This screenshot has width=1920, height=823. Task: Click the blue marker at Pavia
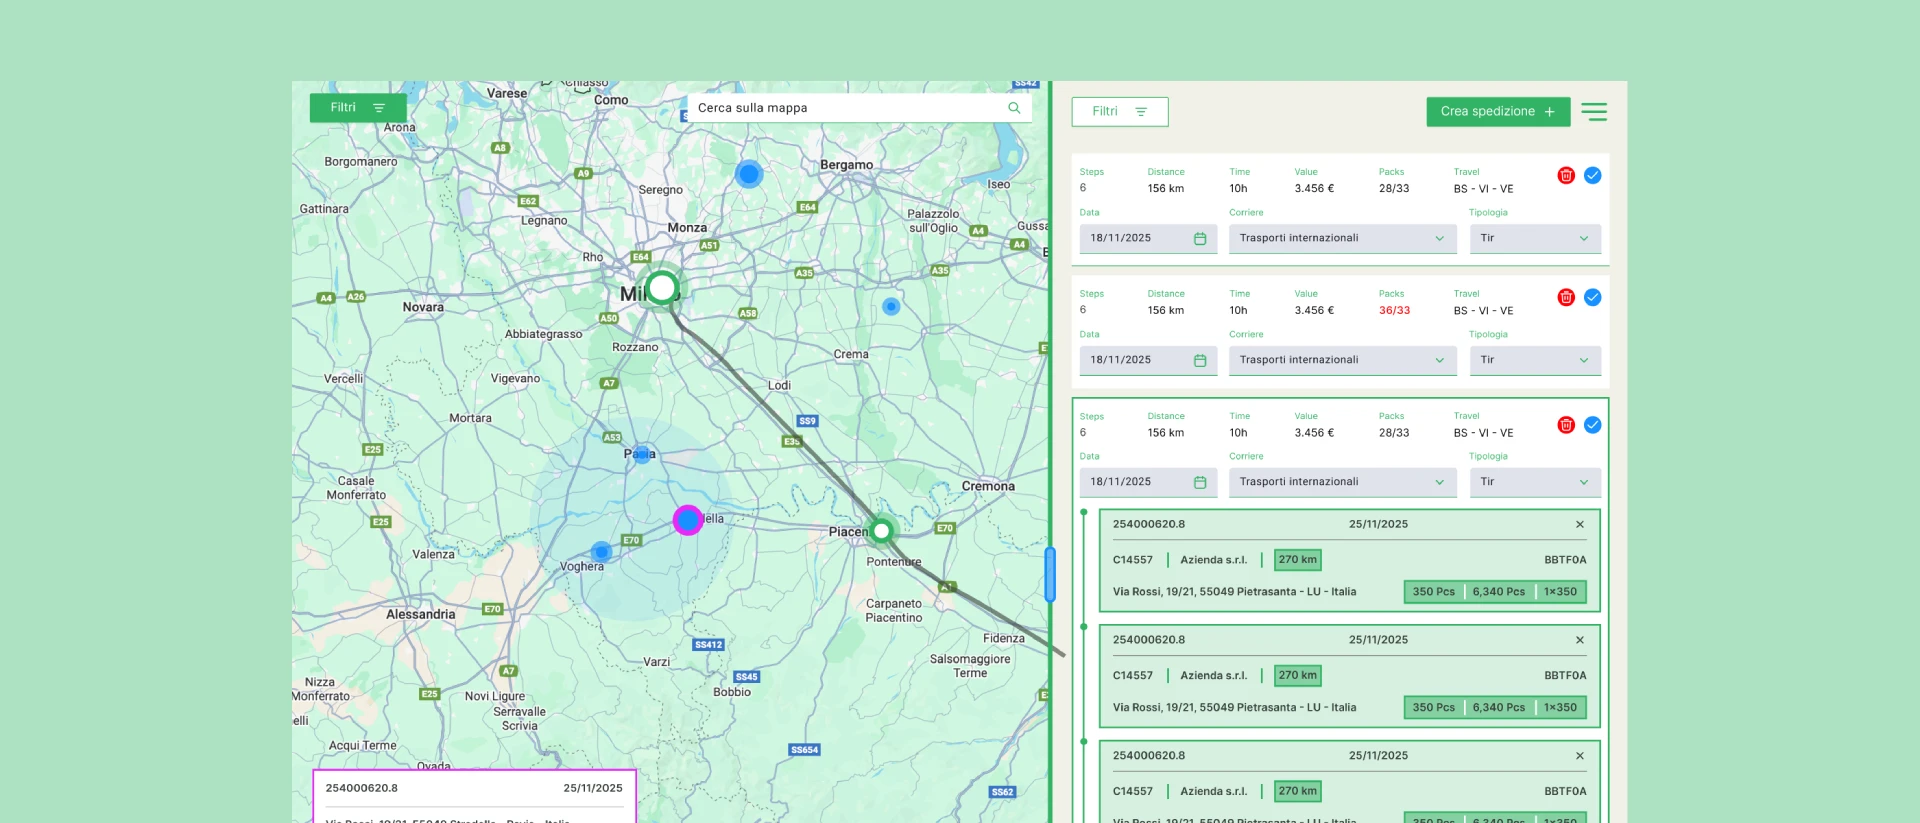pos(643,453)
